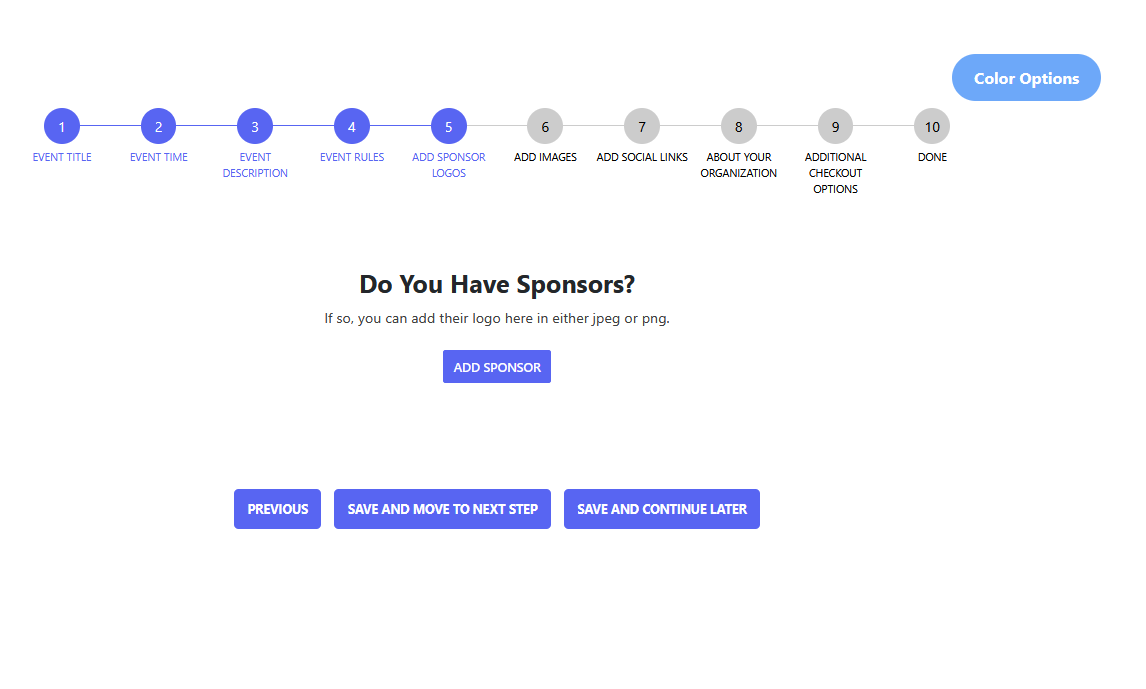Click step 9 Additional Checkout Options circle
Screen dimensions: 1146x689
pyautogui.click(x=835, y=127)
